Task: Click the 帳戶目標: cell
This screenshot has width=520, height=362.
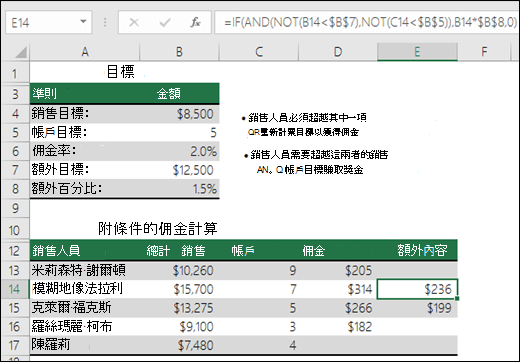Action: coord(85,132)
